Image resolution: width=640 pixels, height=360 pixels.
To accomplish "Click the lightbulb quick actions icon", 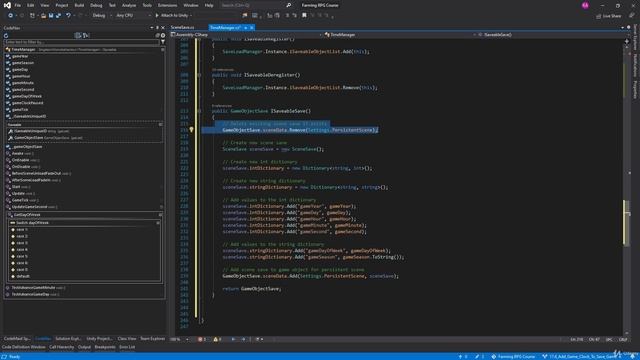I will click(191, 130).
